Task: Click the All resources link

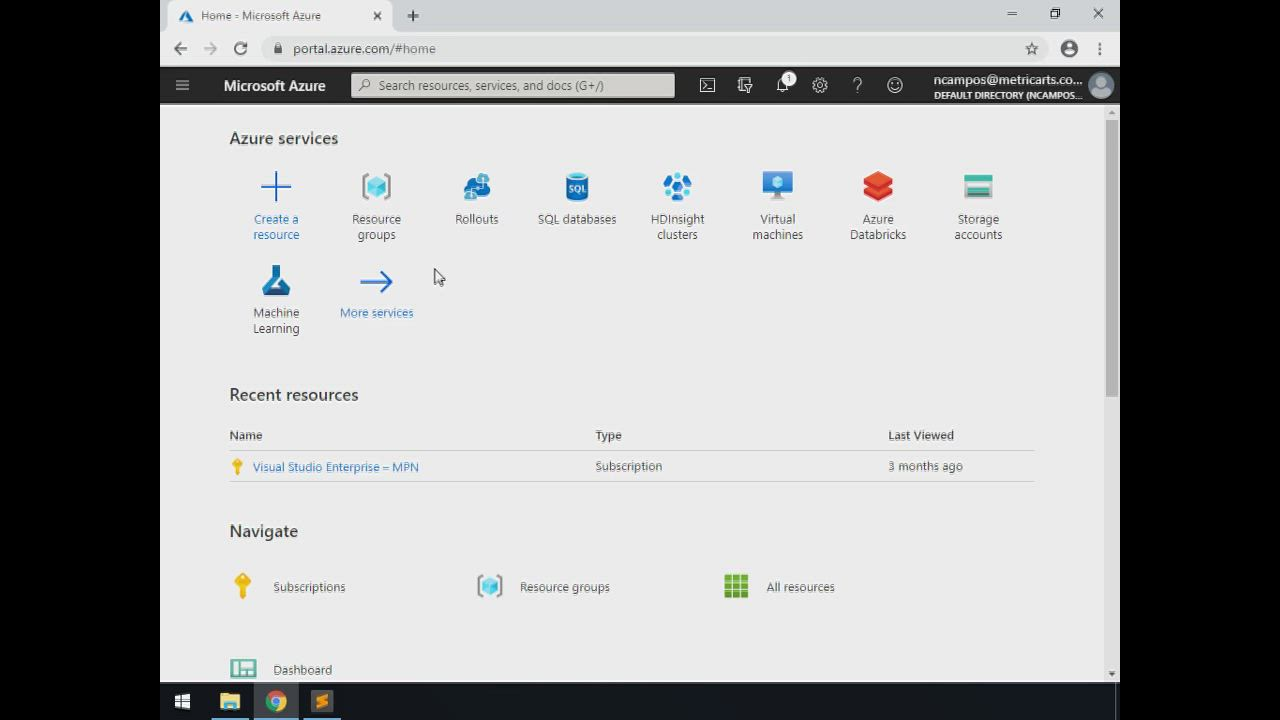Action: (x=800, y=587)
